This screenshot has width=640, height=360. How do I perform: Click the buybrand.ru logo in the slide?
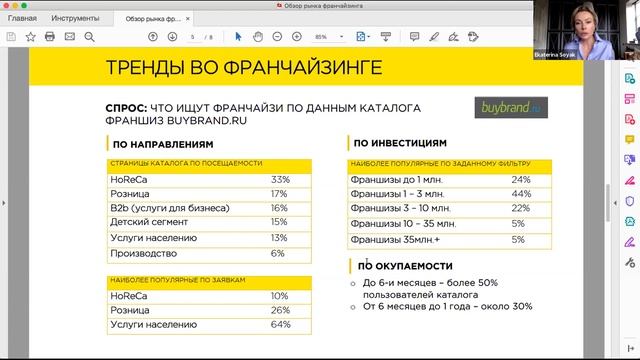click(511, 107)
